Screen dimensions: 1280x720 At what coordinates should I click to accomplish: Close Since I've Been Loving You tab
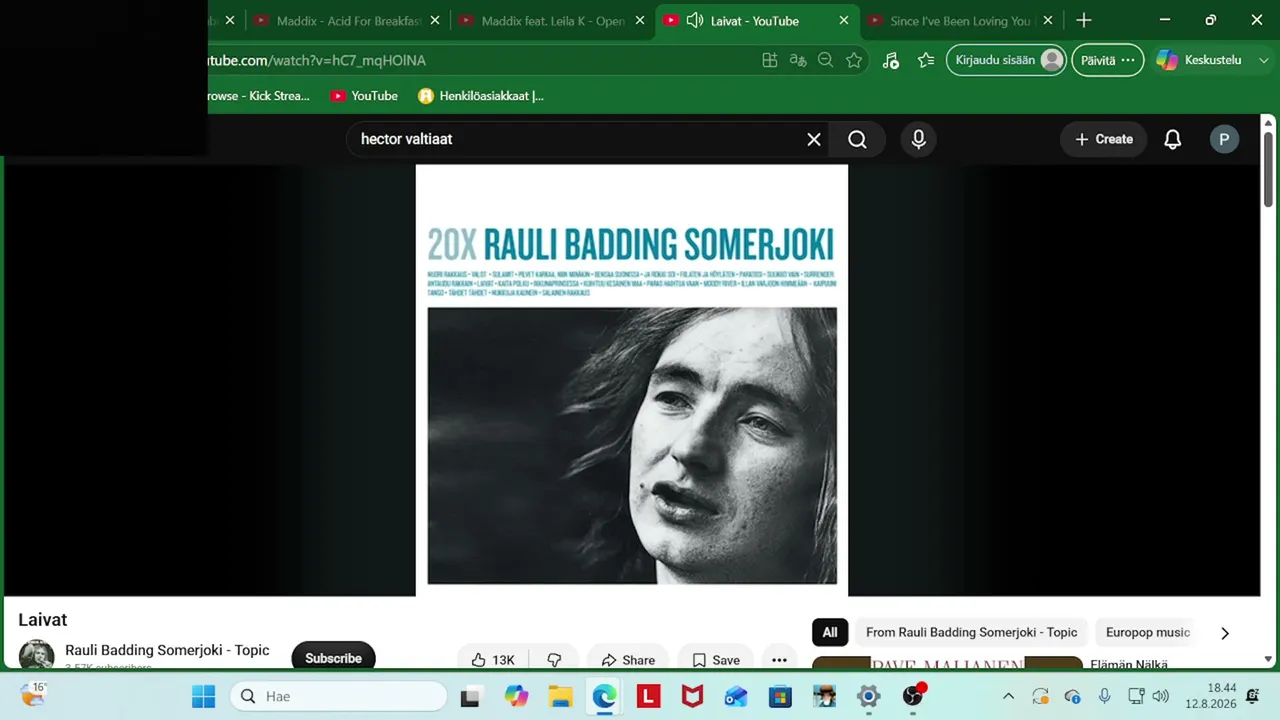point(1048,20)
